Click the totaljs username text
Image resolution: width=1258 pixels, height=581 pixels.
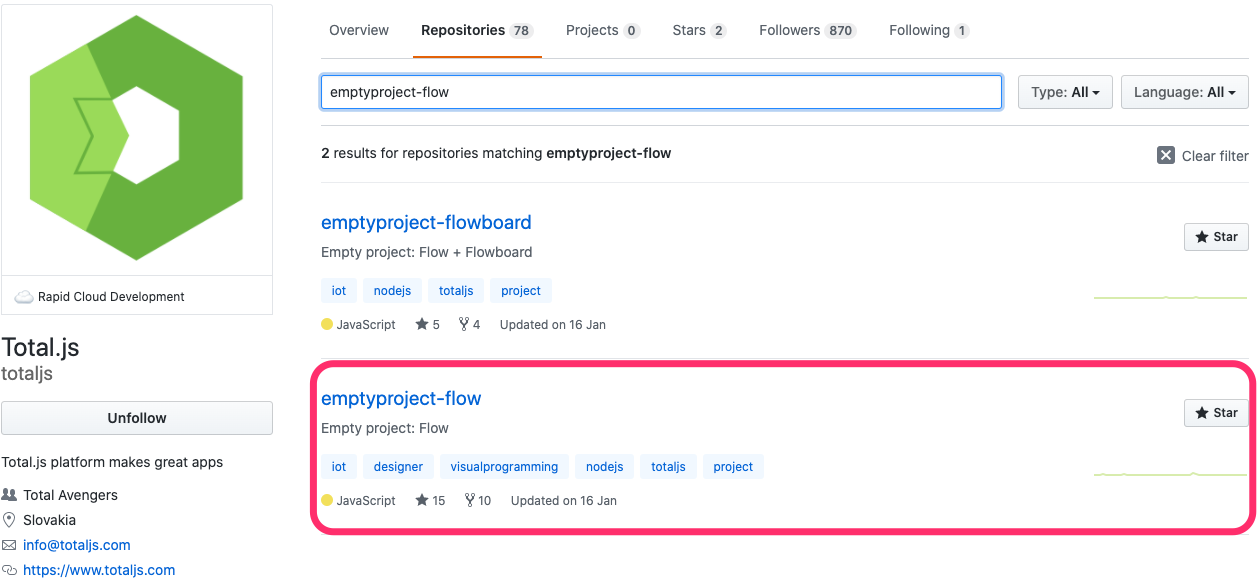click(27, 374)
